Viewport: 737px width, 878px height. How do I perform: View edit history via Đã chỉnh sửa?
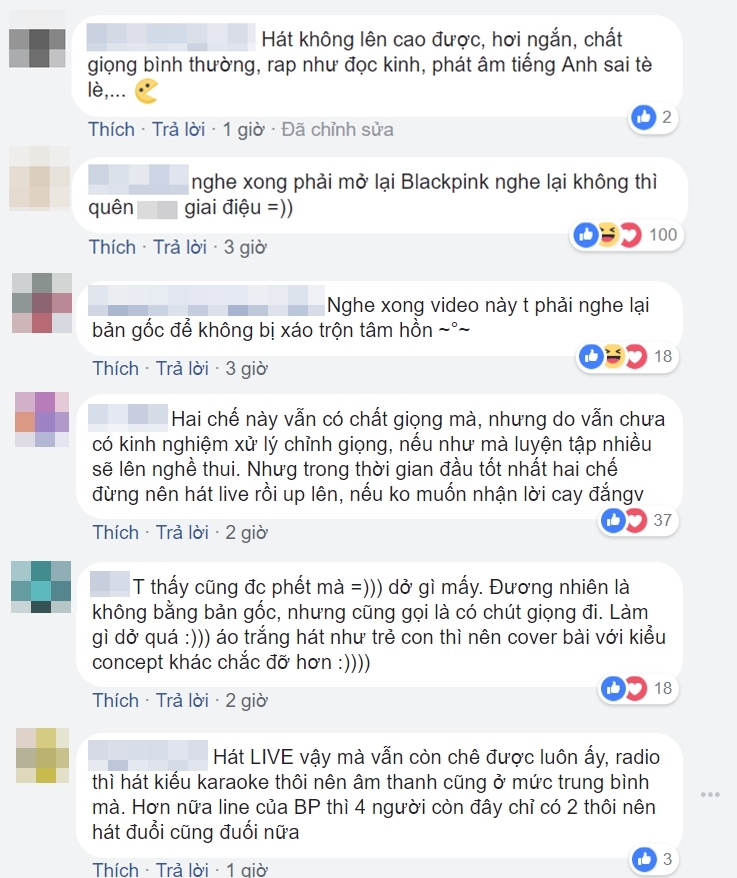coord(338,129)
